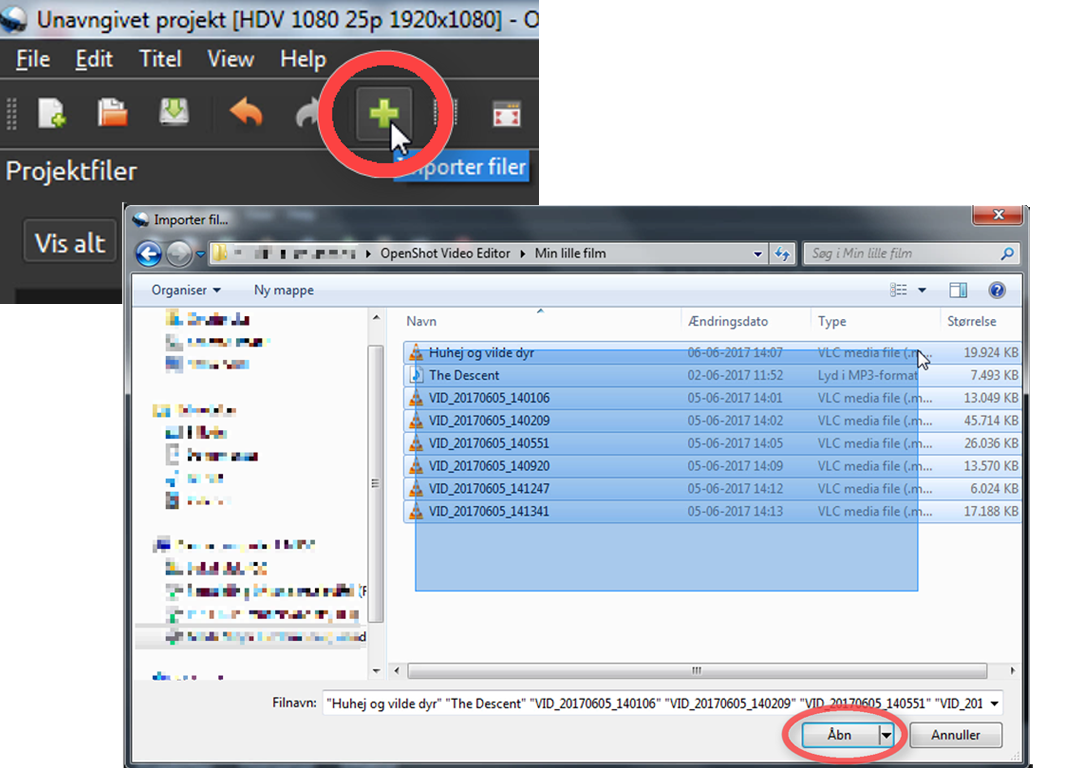Close the Importer fil dialog
Image resolution: width=1080 pixels, height=768 pixels.
coord(998,216)
